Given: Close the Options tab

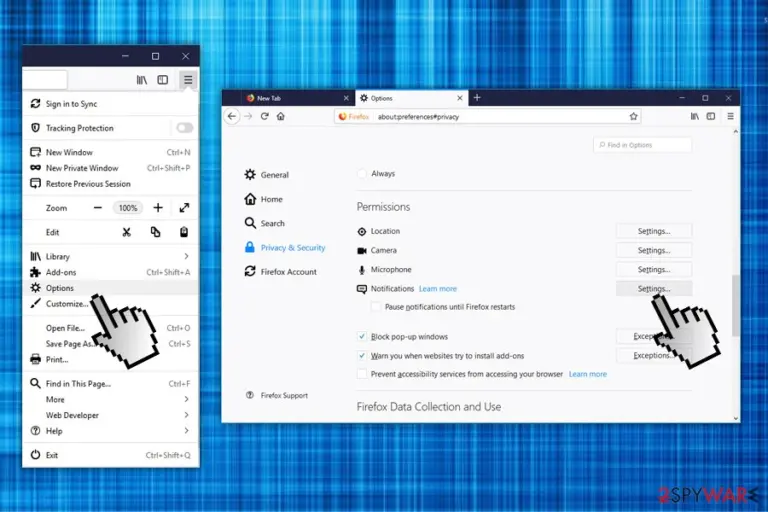Looking at the screenshot, I should coord(459,98).
